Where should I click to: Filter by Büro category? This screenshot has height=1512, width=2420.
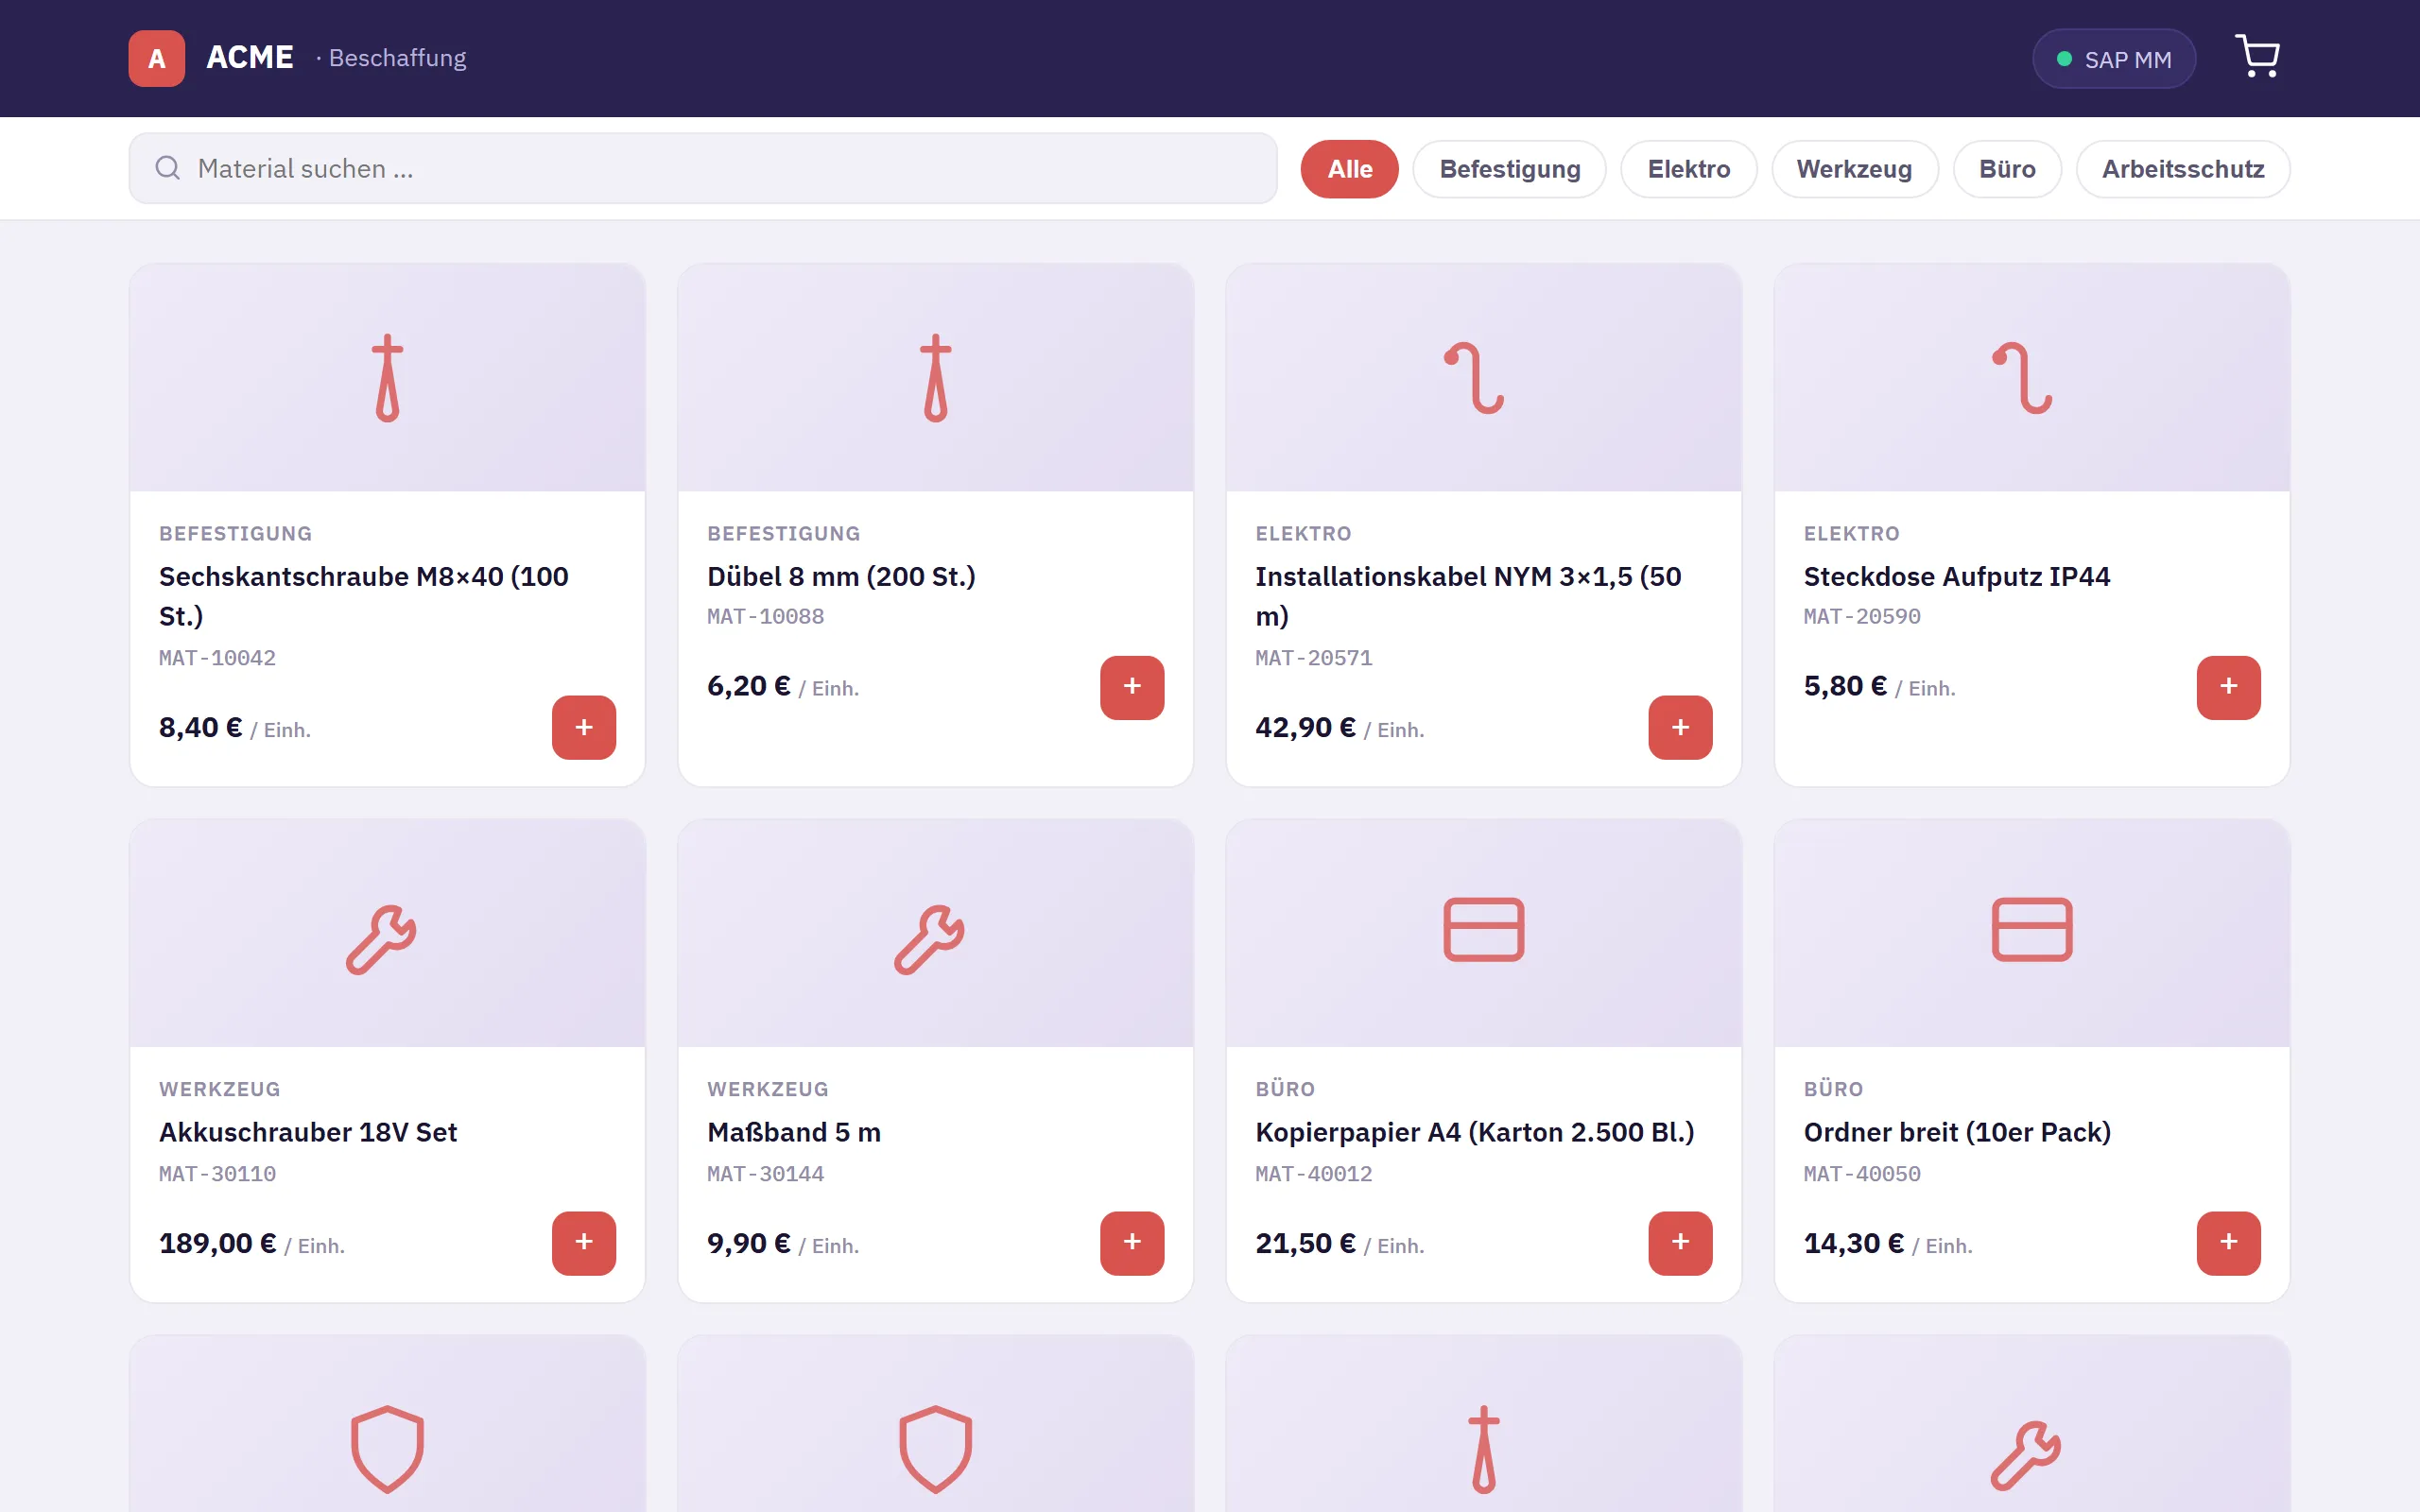[2007, 169]
